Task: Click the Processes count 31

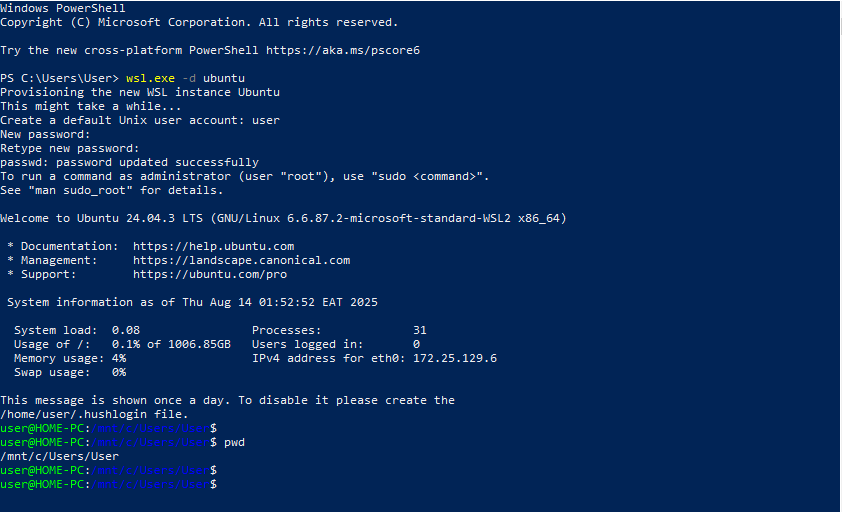Action: (x=419, y=330)
